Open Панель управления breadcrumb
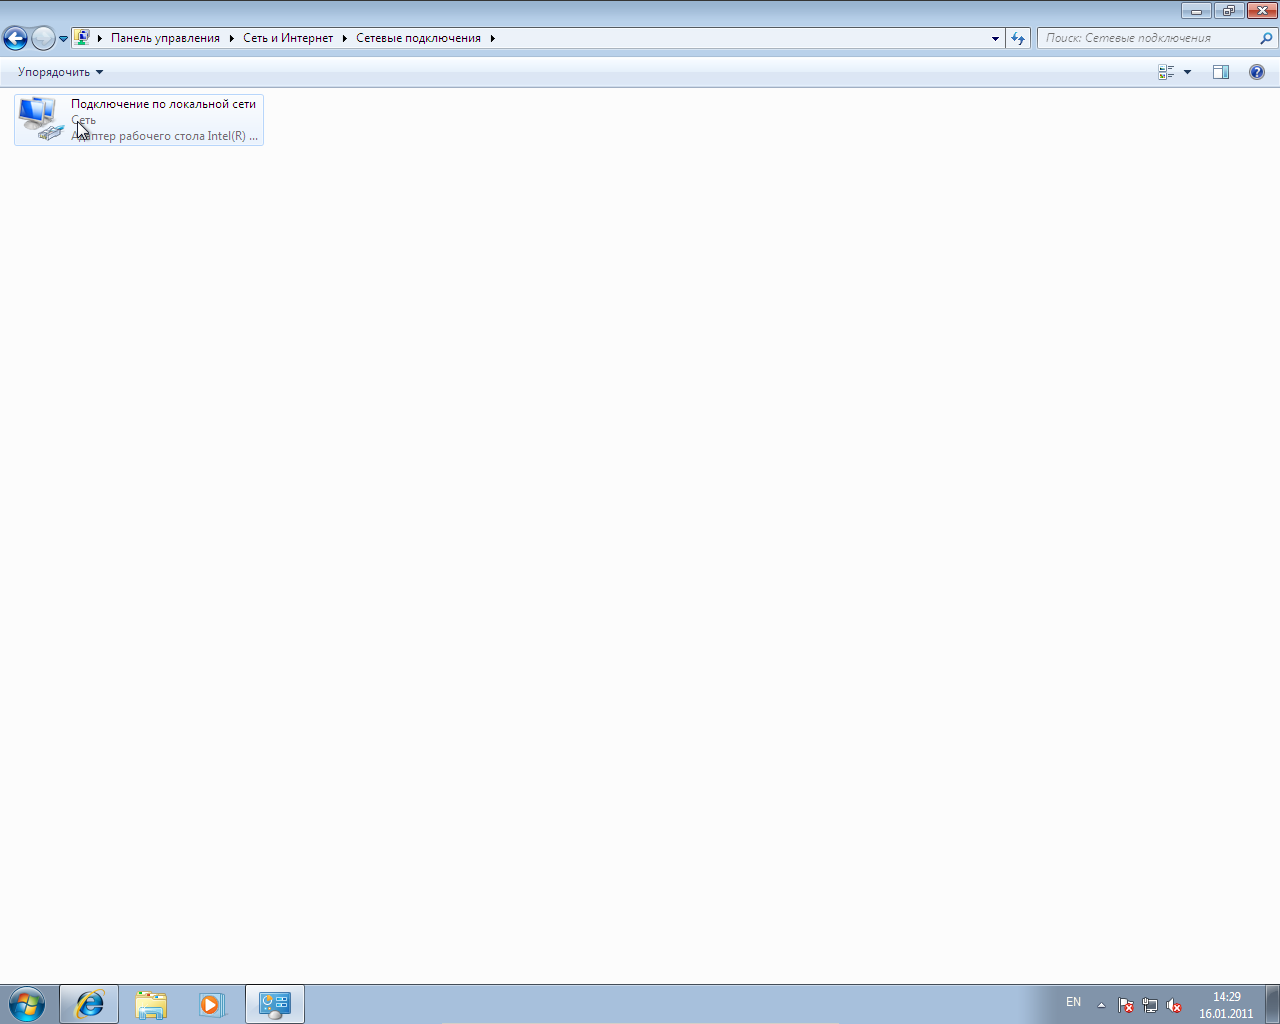This screenshot has height=1024, width=1280. point(165,38)
